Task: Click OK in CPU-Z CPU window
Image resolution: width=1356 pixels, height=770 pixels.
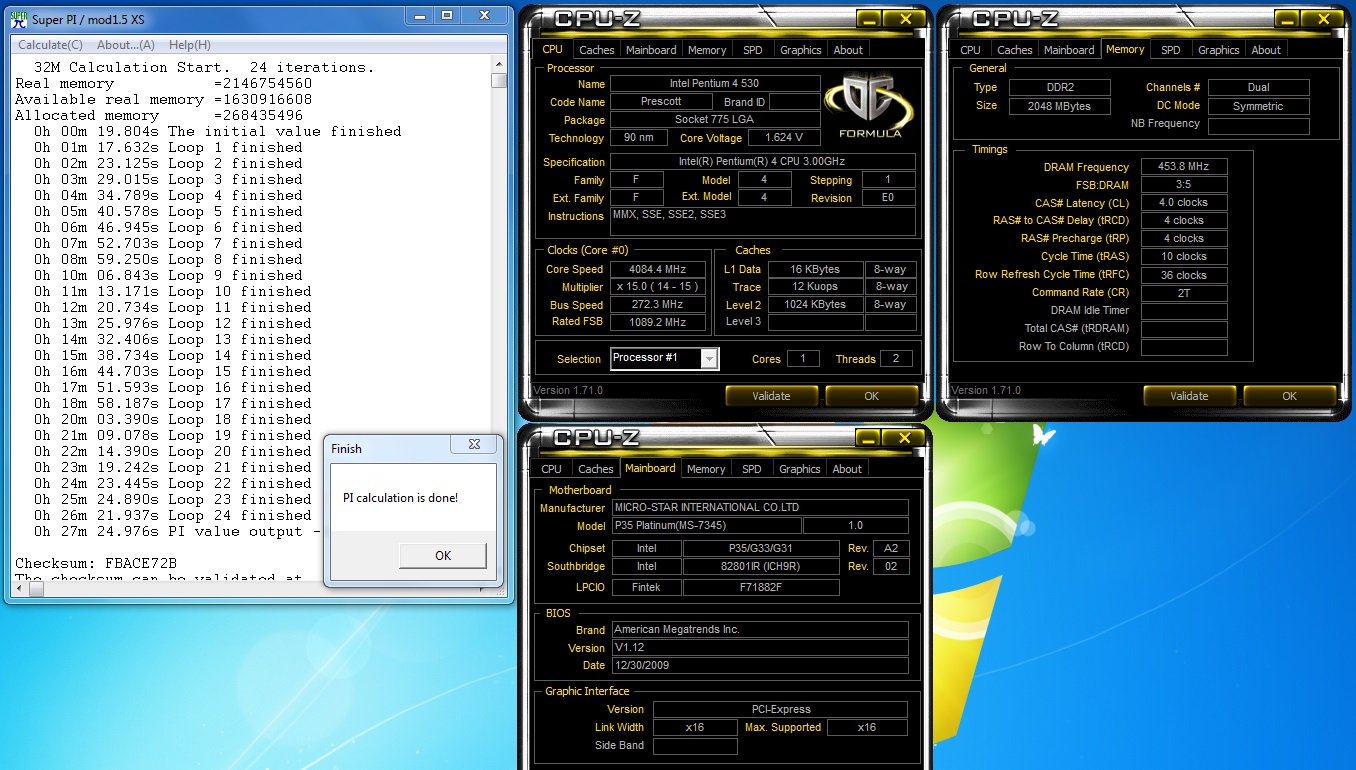Action: (871, 396)
